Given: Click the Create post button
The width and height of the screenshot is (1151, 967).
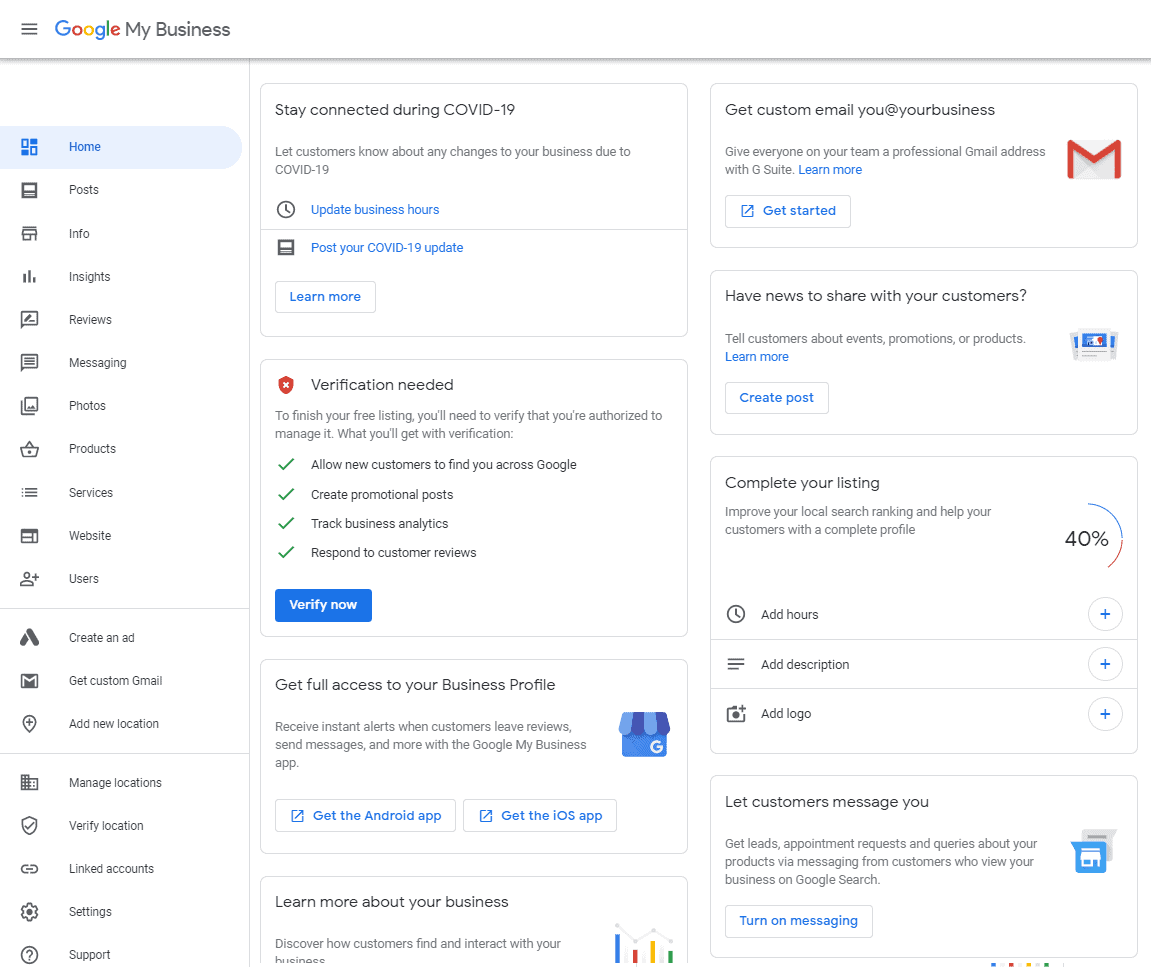Looking at the screenshot, I should 777,398.
